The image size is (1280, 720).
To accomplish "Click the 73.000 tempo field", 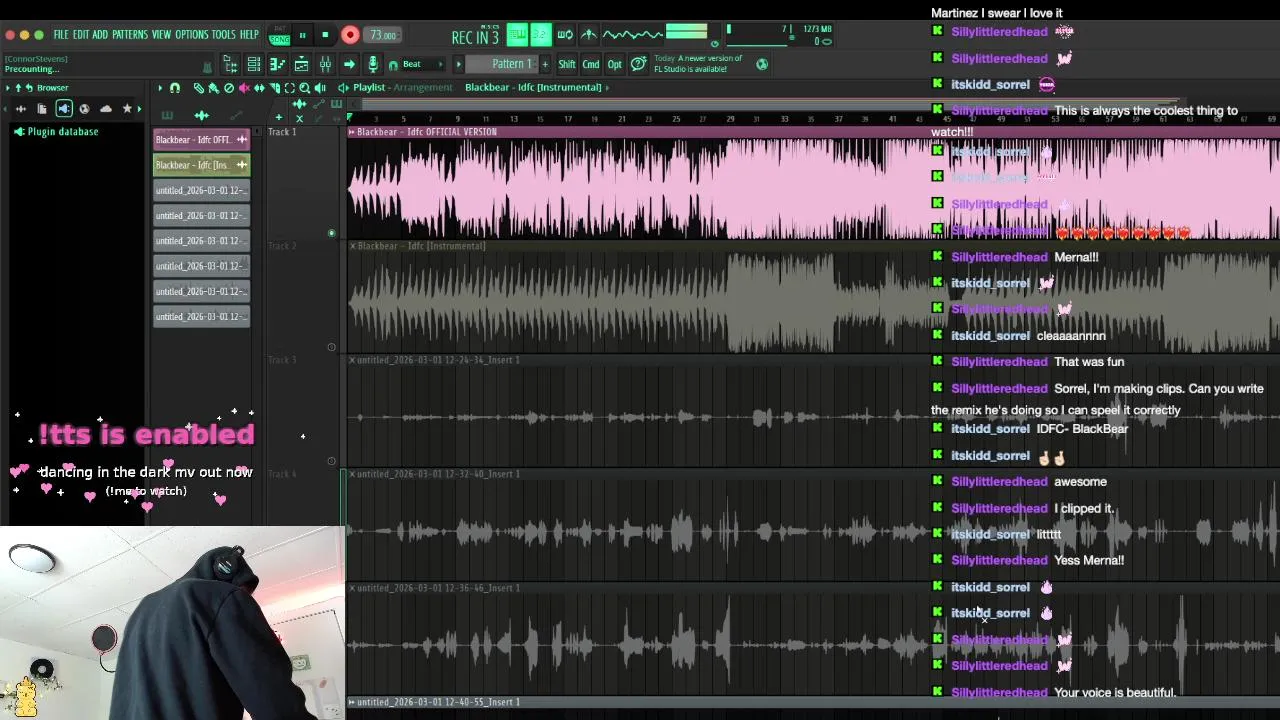I will coord(383,35).
